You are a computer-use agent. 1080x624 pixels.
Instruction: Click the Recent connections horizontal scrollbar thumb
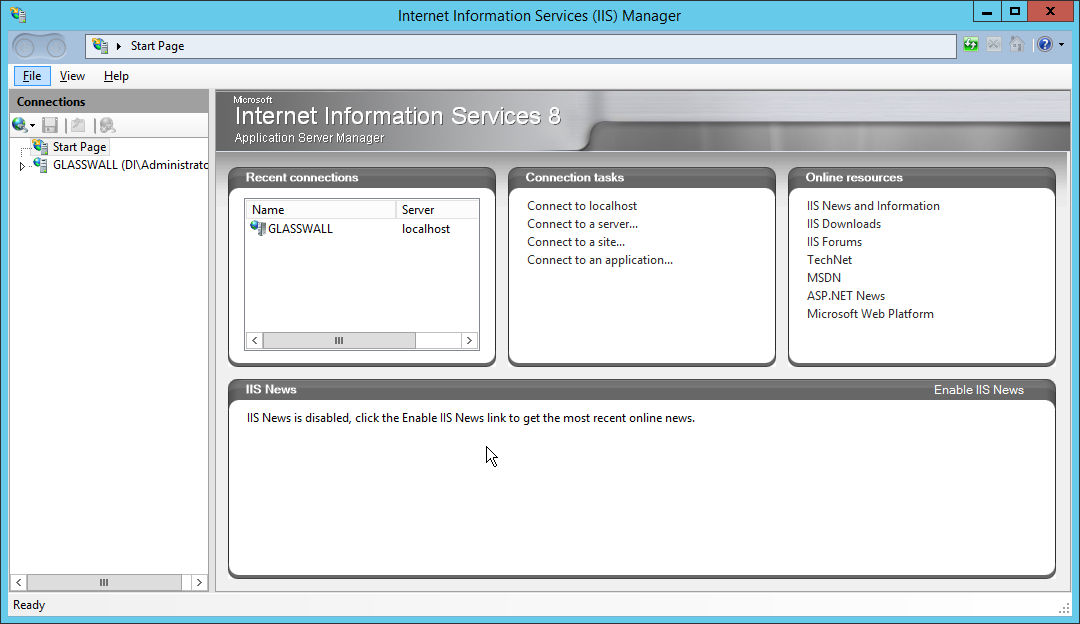(338, 341)
